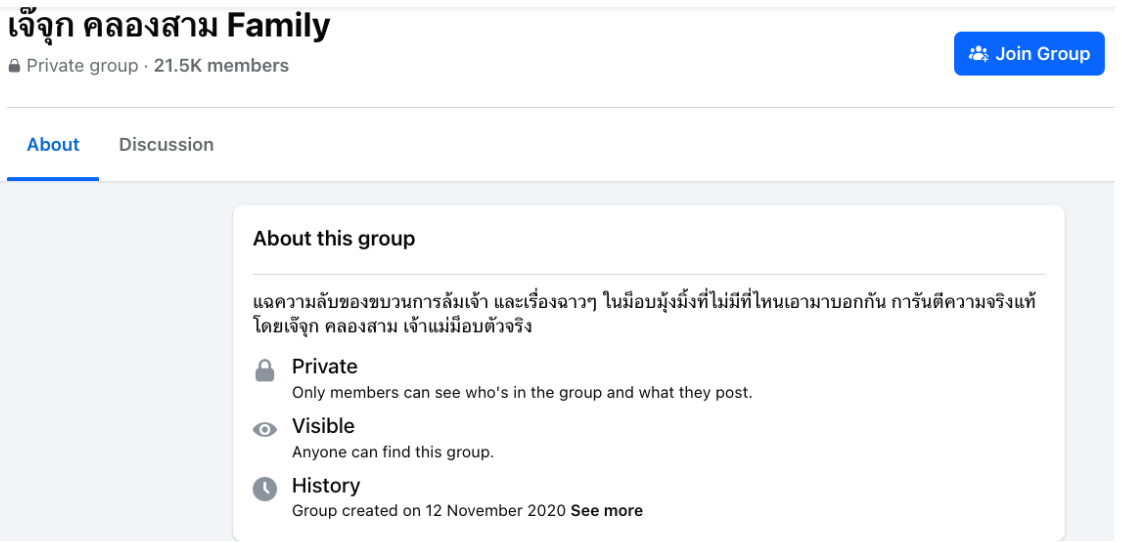
Task: Click the people icon inside Join Group button
Action: click(x=978, y=54)
